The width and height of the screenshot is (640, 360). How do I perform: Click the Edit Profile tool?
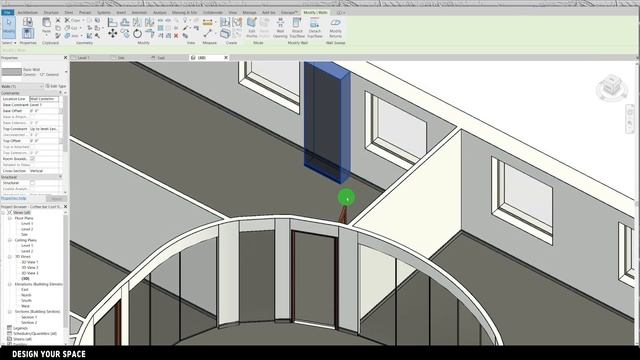pos(252,28)
